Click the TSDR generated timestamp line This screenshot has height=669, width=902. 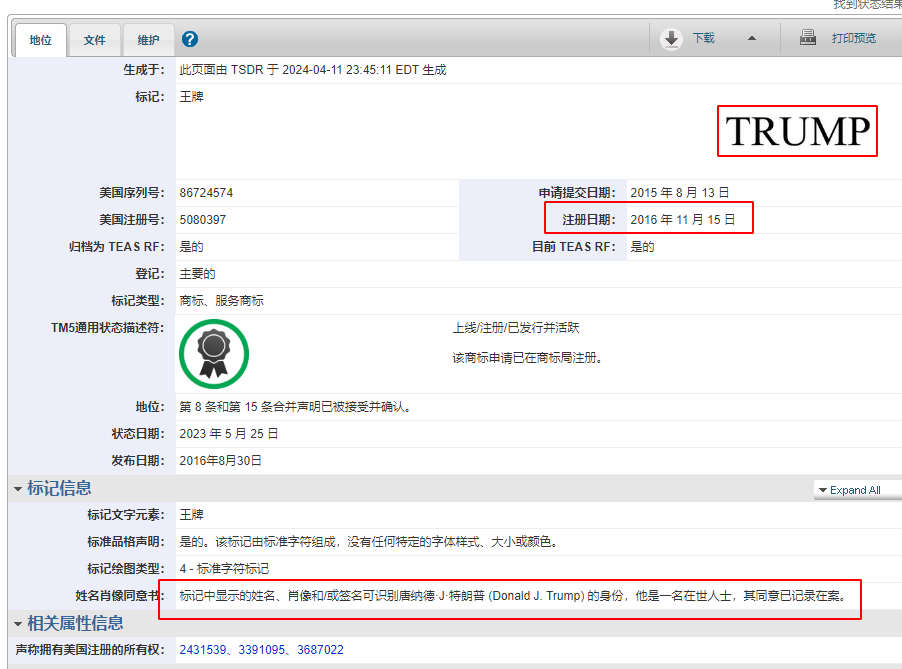[313, 70]
